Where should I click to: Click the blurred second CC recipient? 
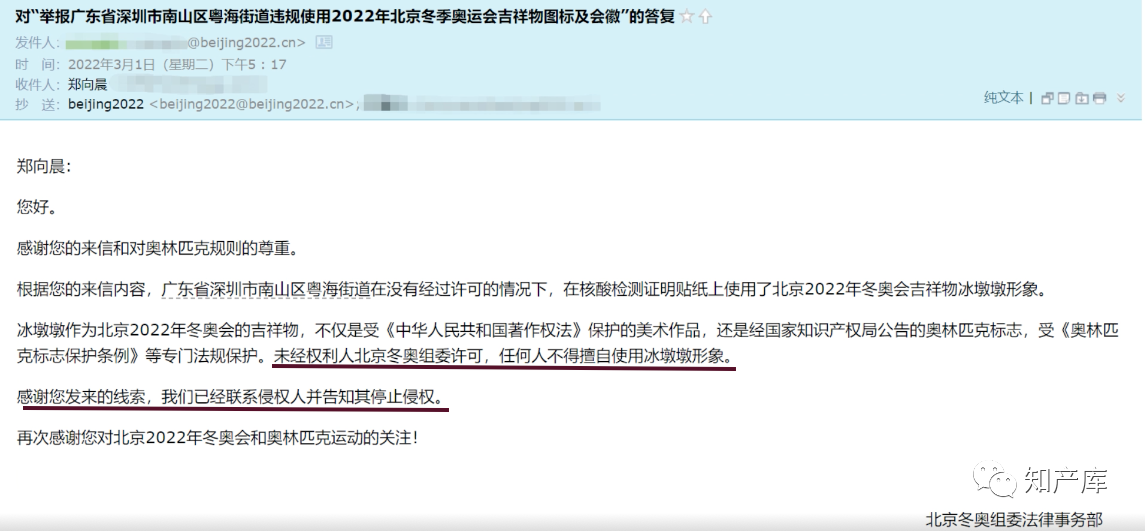tap(482, 104)
